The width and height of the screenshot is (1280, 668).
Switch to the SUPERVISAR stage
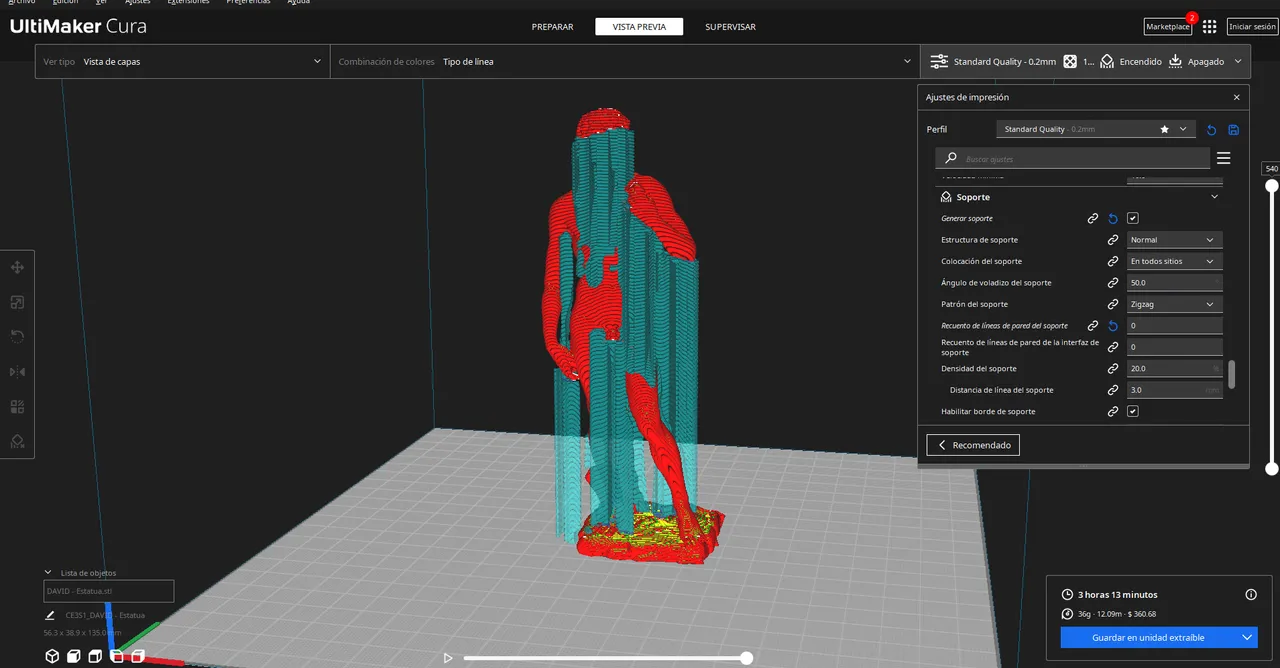(x=730, y=27)
